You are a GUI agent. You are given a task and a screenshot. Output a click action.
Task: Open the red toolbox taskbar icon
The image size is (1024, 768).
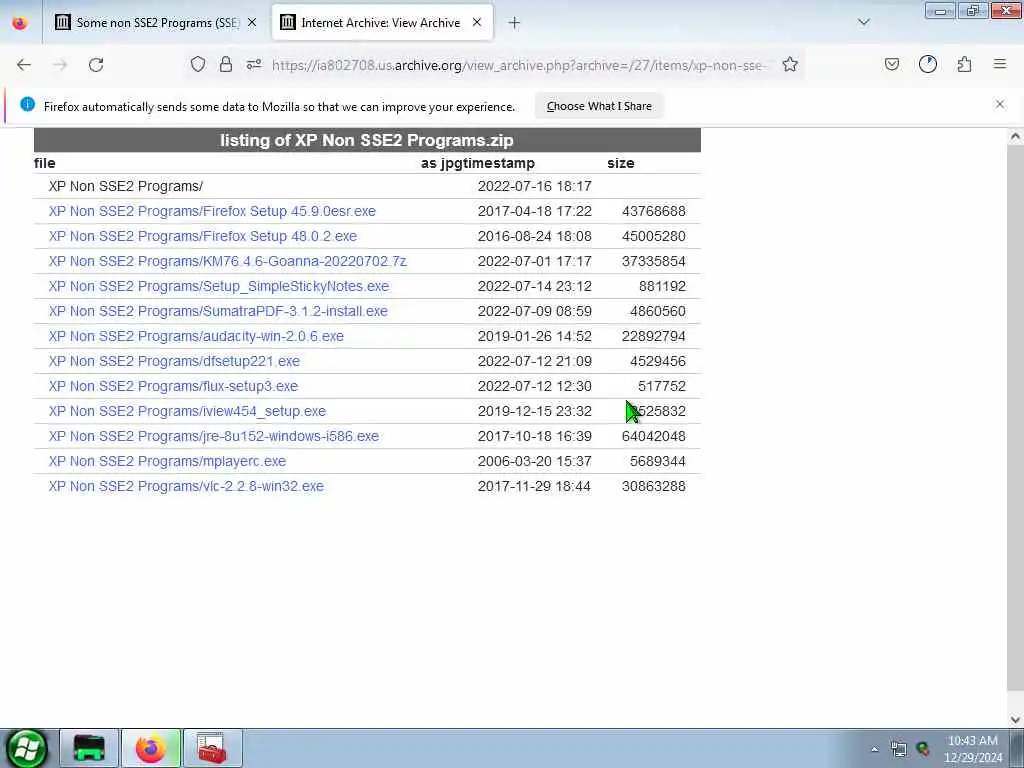point(212,748)
